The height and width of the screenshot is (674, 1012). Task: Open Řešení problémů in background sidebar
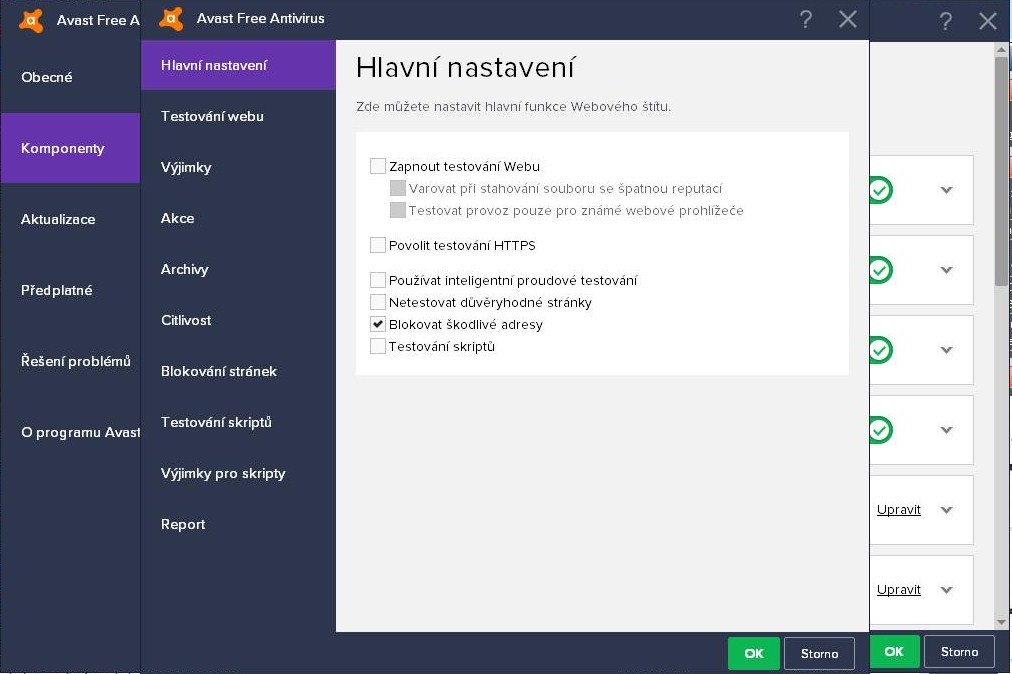click(70, 362)
